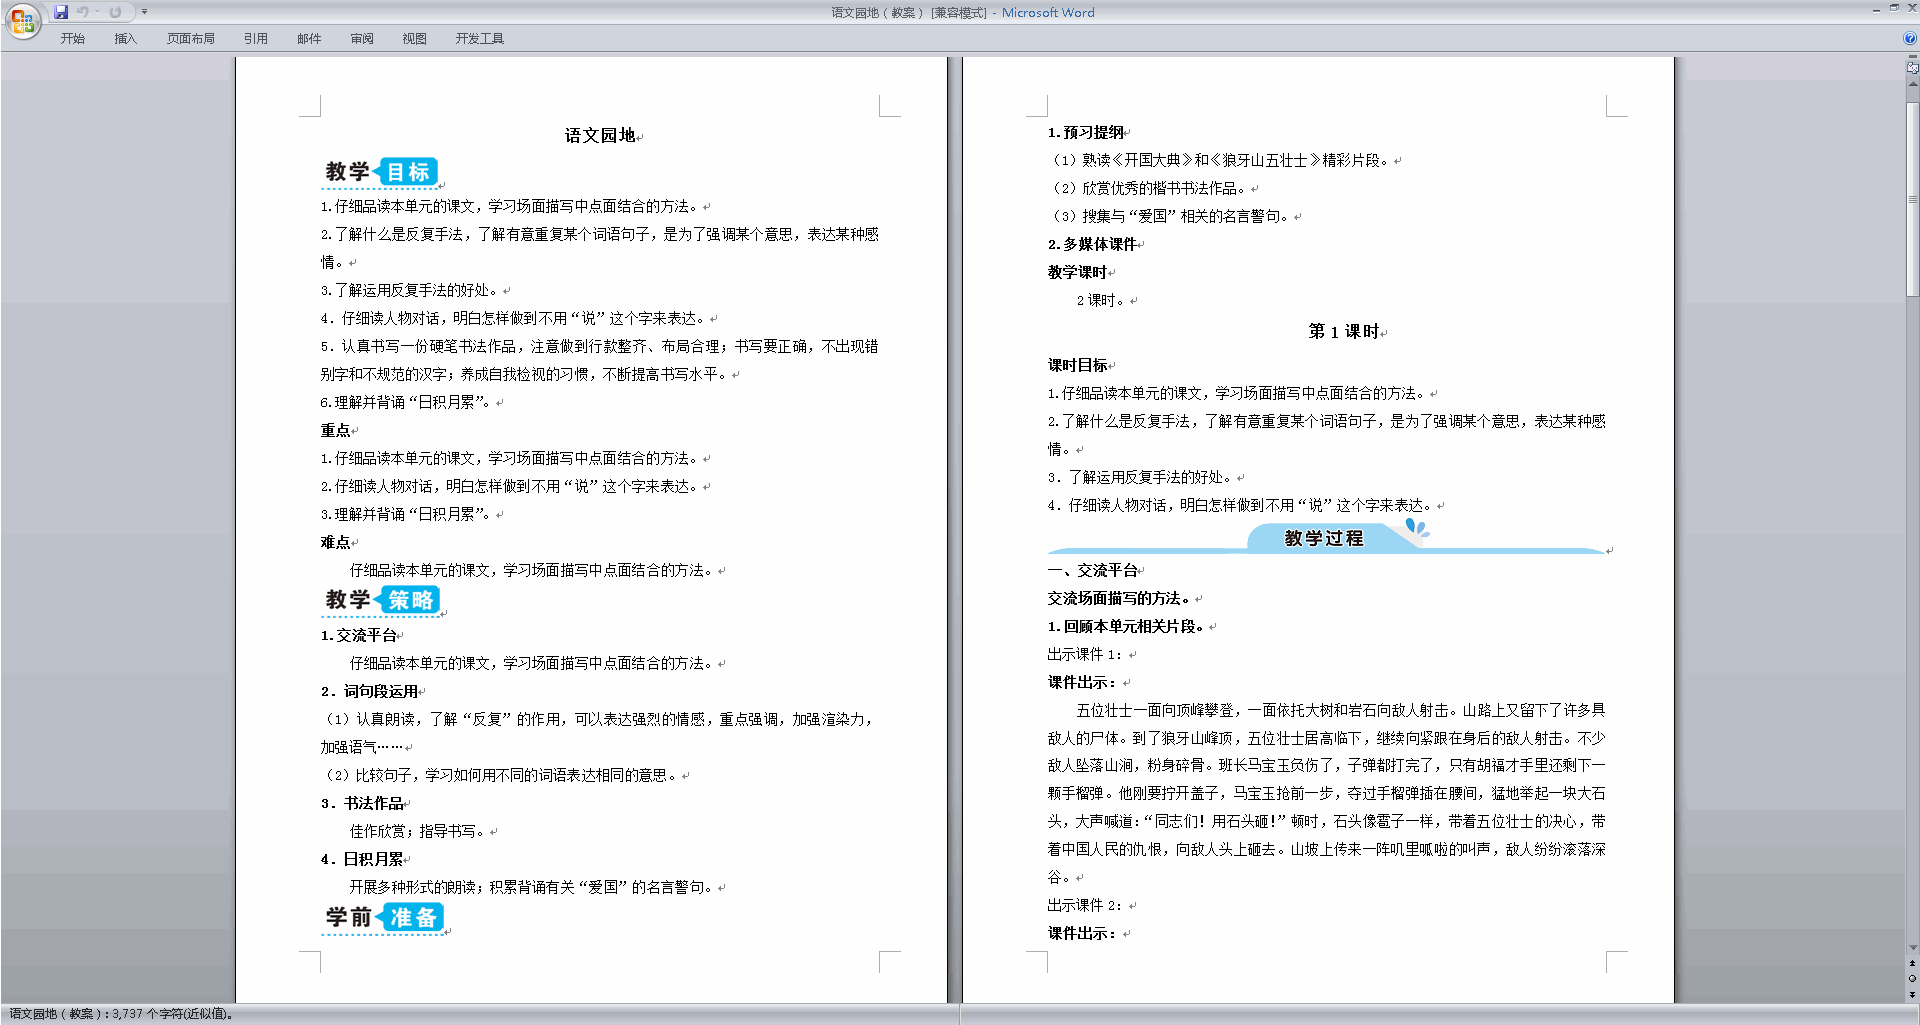Open the 页面布局 tab

tap(191, 38)
